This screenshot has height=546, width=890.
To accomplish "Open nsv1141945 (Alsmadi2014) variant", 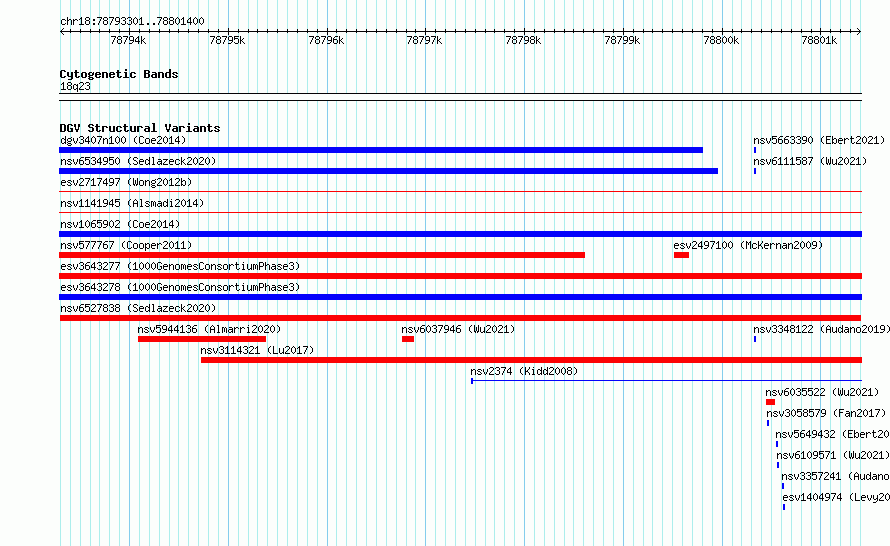I will pyautogui.click(x=132, y=203).
